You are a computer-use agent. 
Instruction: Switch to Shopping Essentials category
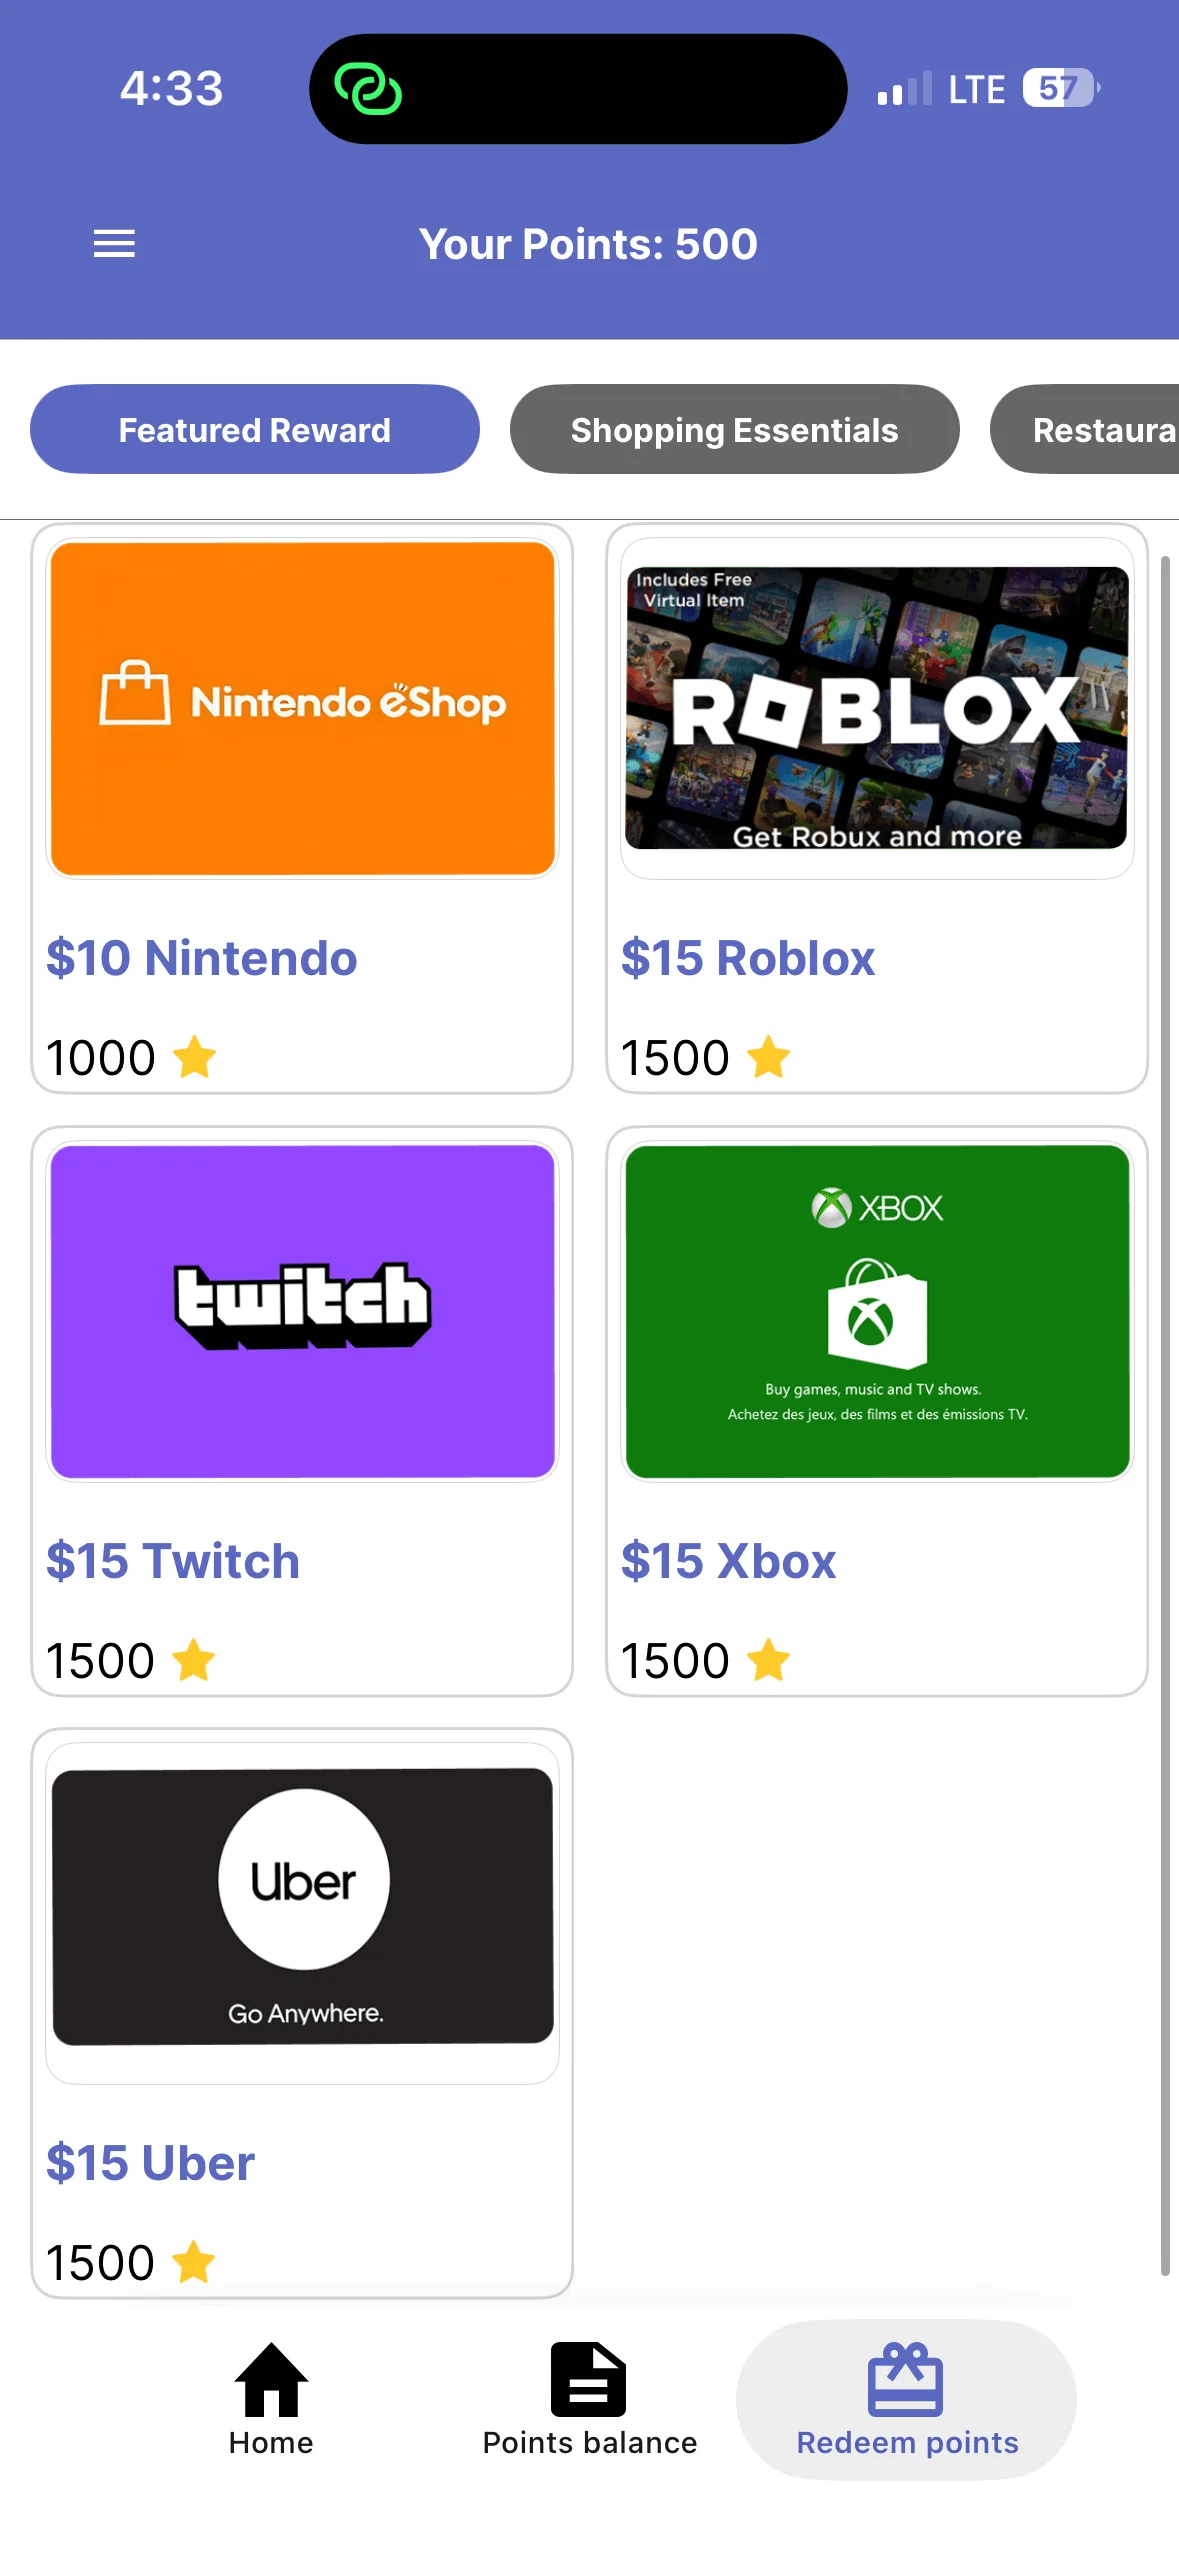coord(734,430)
